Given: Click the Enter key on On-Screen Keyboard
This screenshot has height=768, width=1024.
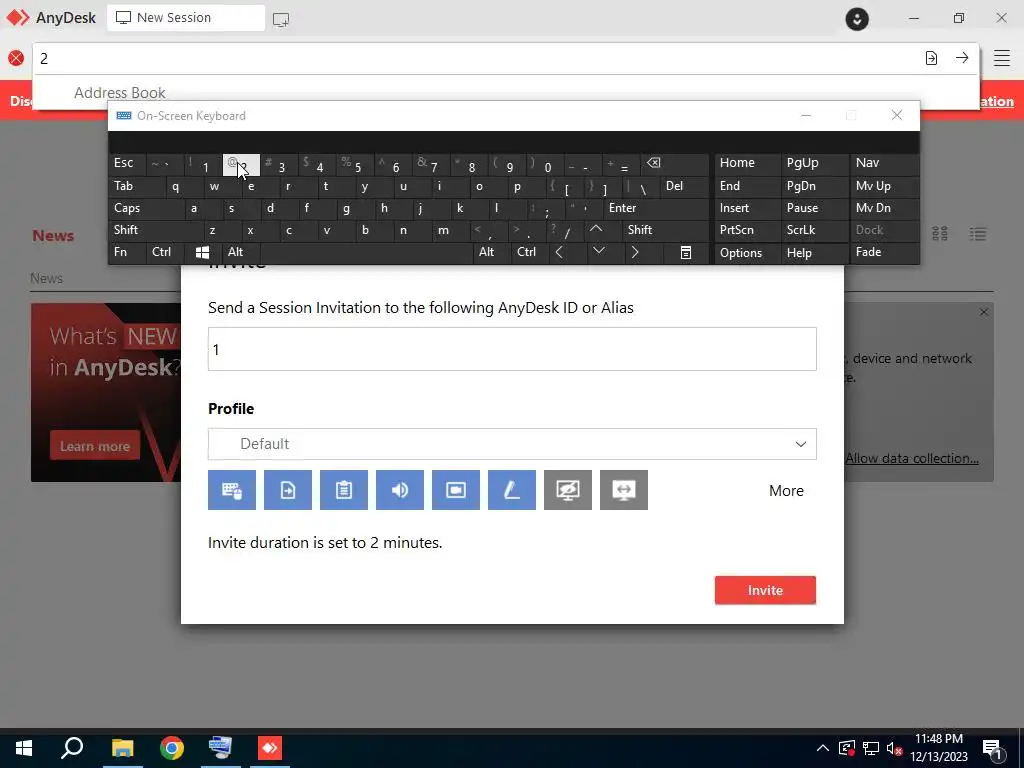Looking at the screenshot, I should (656, 208).
